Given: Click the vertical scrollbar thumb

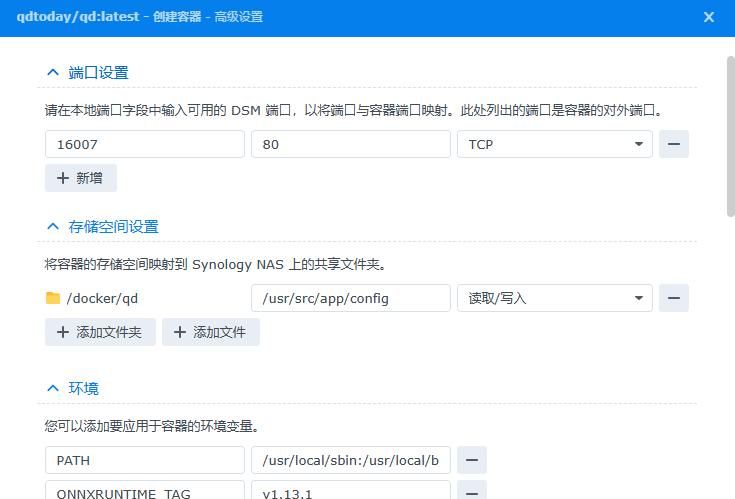Looking at the screenshot, I should 730,136.
